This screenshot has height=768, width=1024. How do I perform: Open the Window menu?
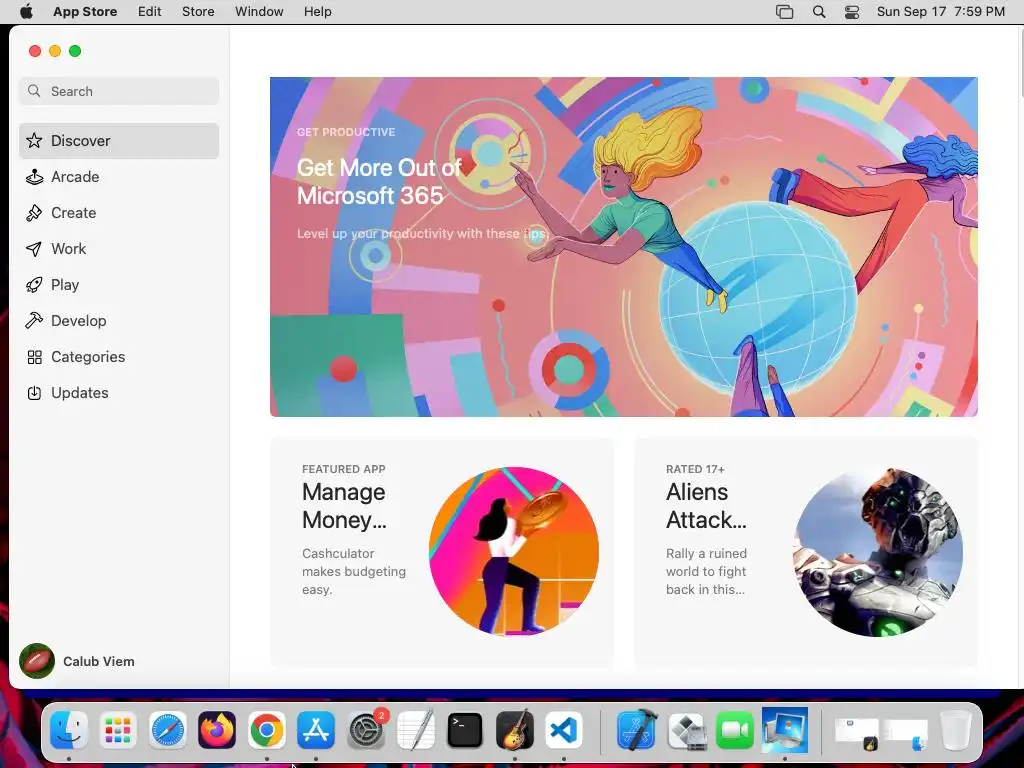coord(259,12)
